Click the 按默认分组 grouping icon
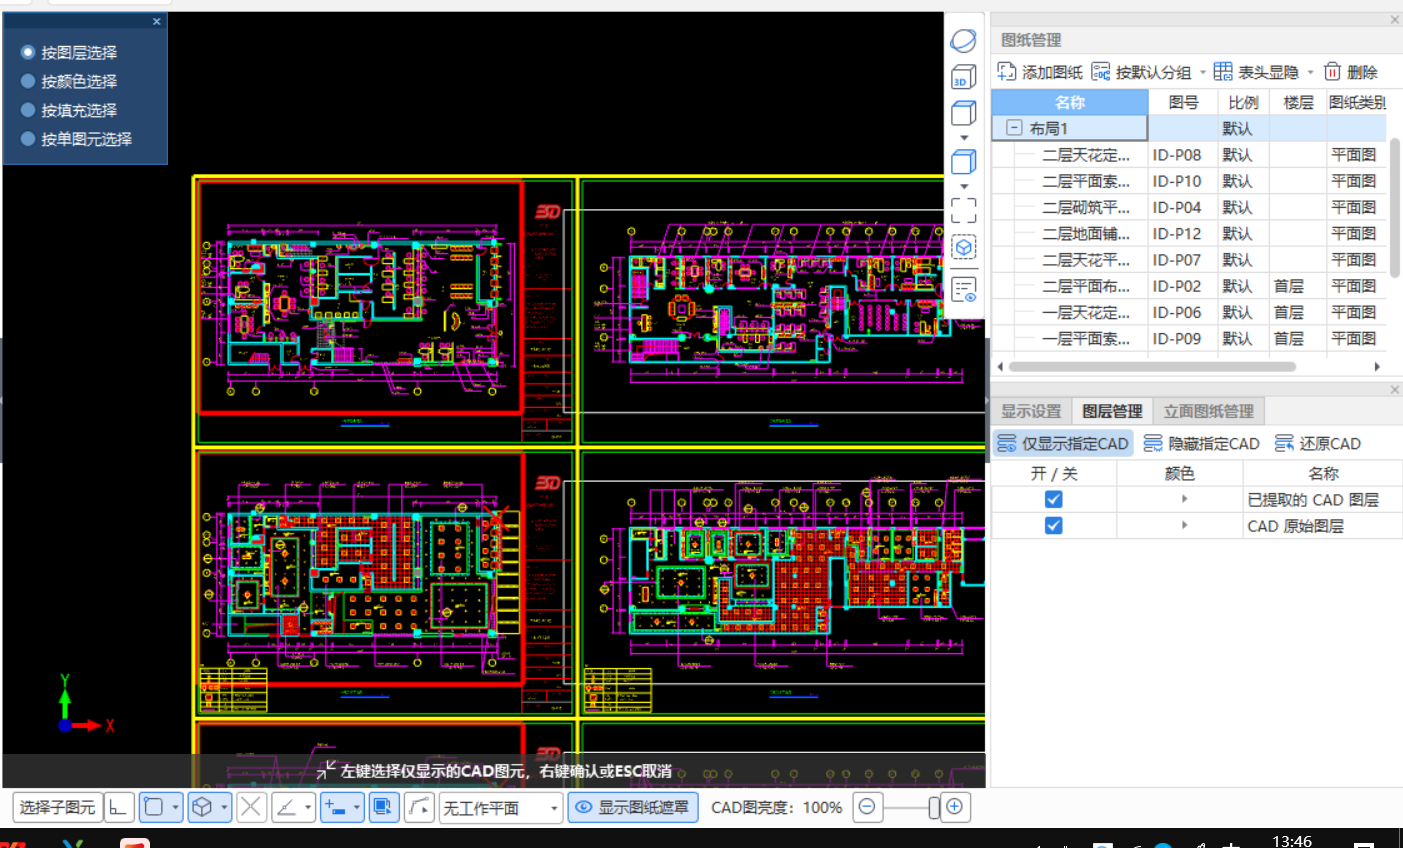This screenshot has height=848, width=1403. (x=1101, y=71)
